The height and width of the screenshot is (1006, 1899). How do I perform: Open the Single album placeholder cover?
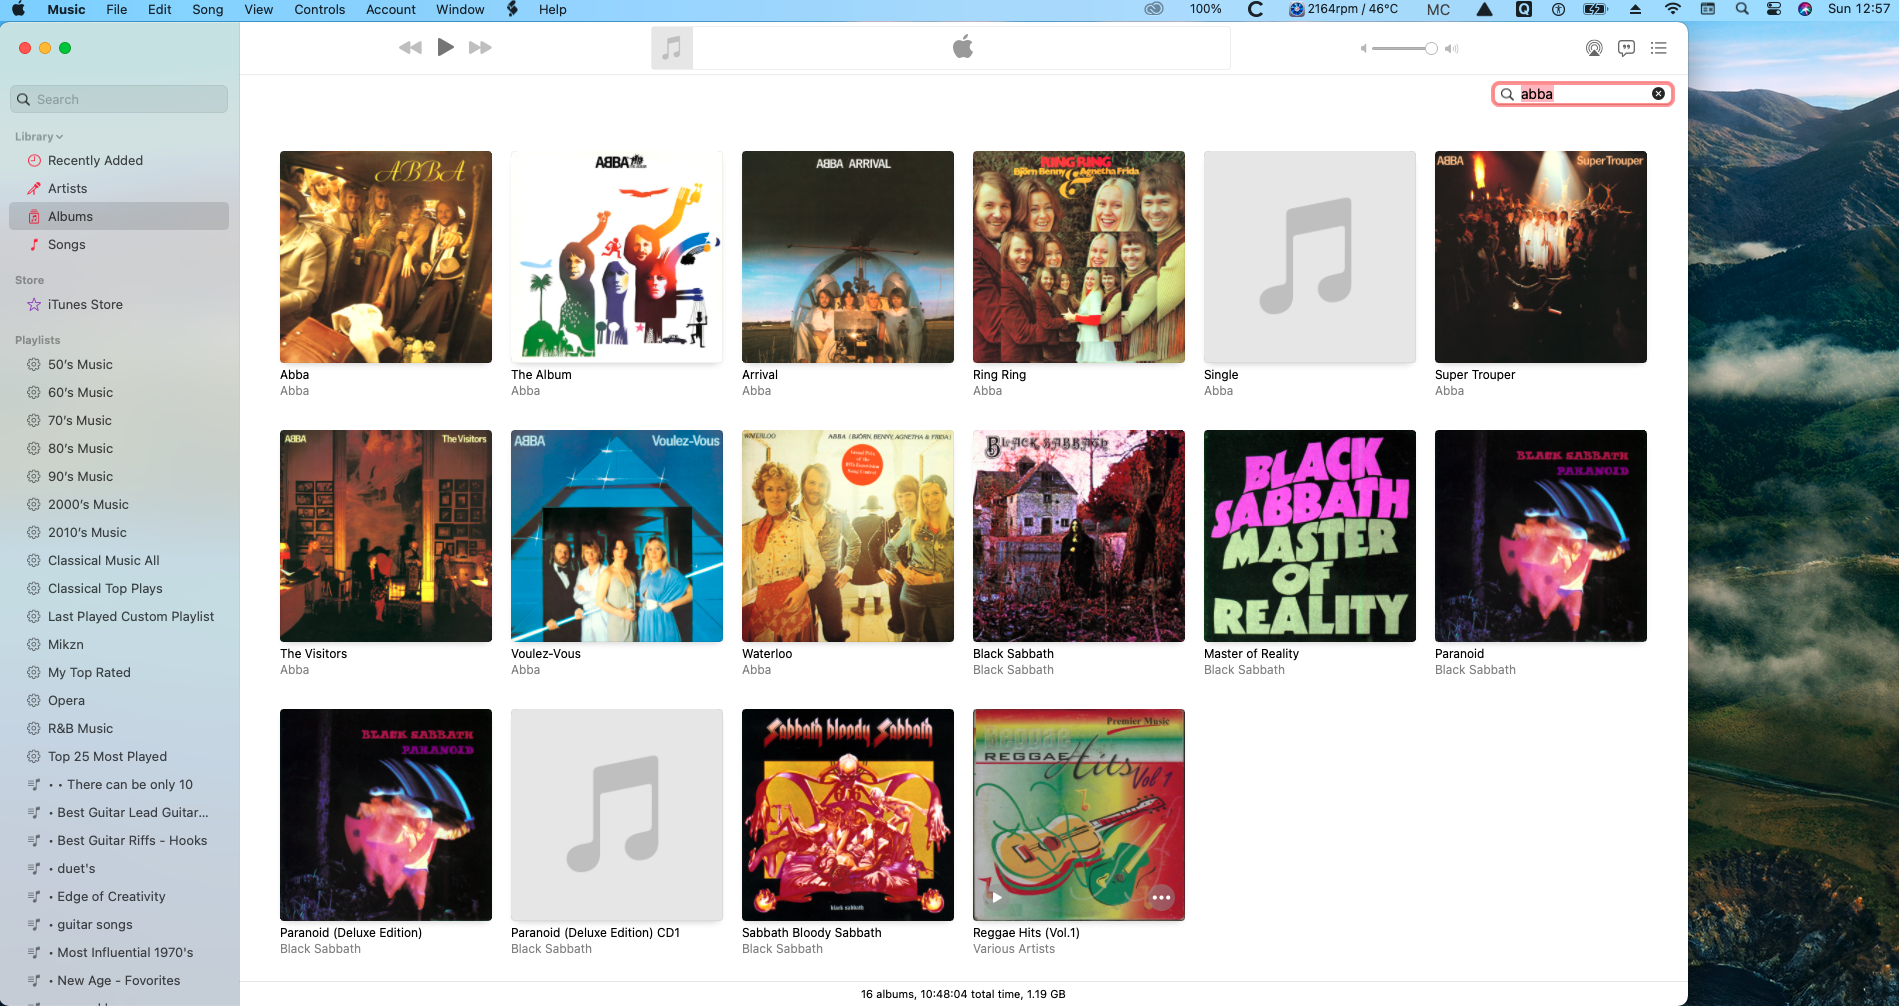click(1310, 257)
